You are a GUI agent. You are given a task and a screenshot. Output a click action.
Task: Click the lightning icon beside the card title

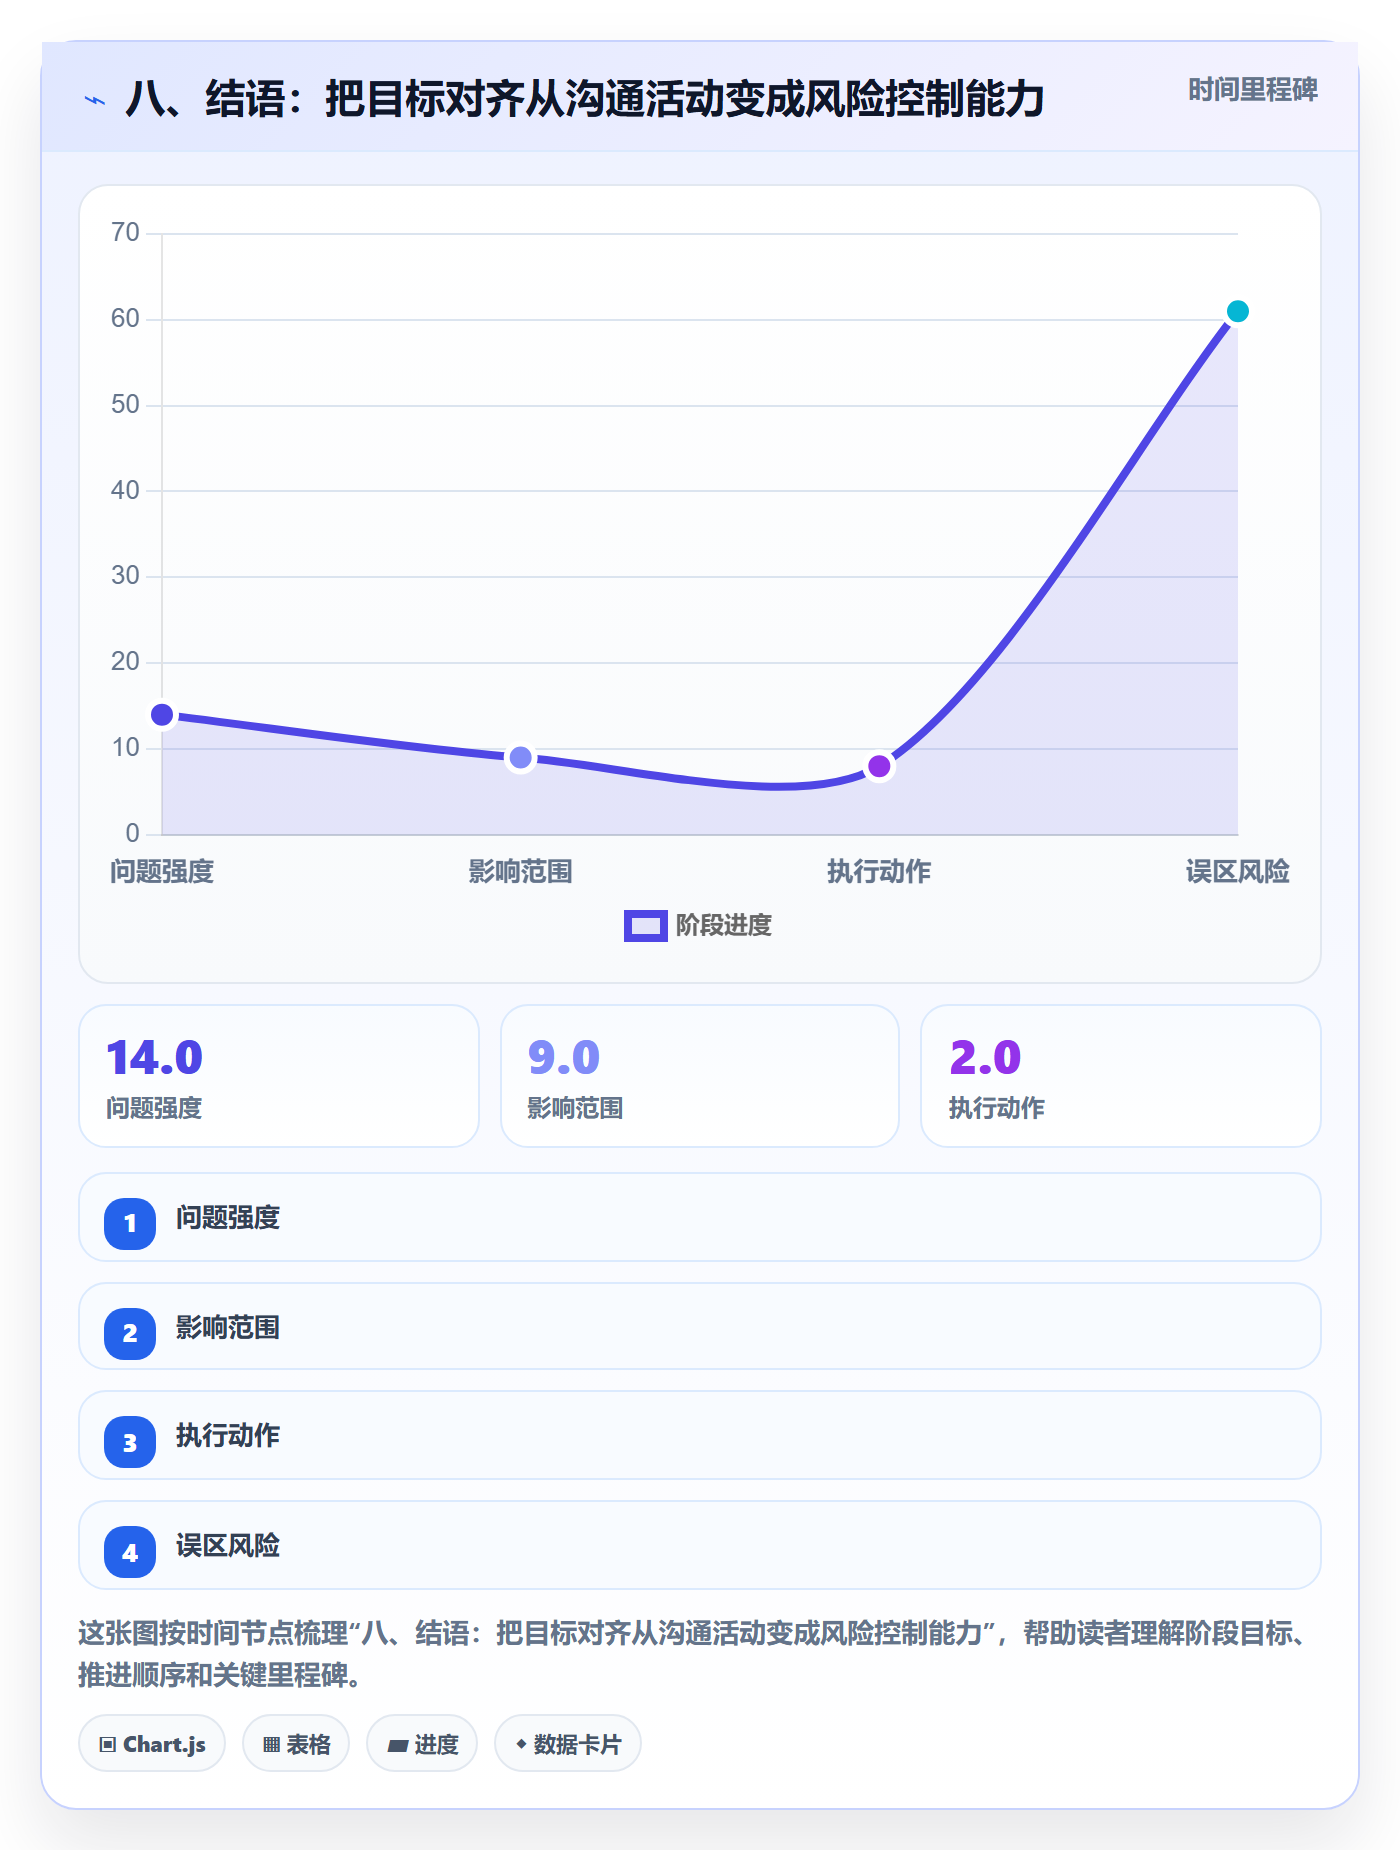tap(95, 100)
